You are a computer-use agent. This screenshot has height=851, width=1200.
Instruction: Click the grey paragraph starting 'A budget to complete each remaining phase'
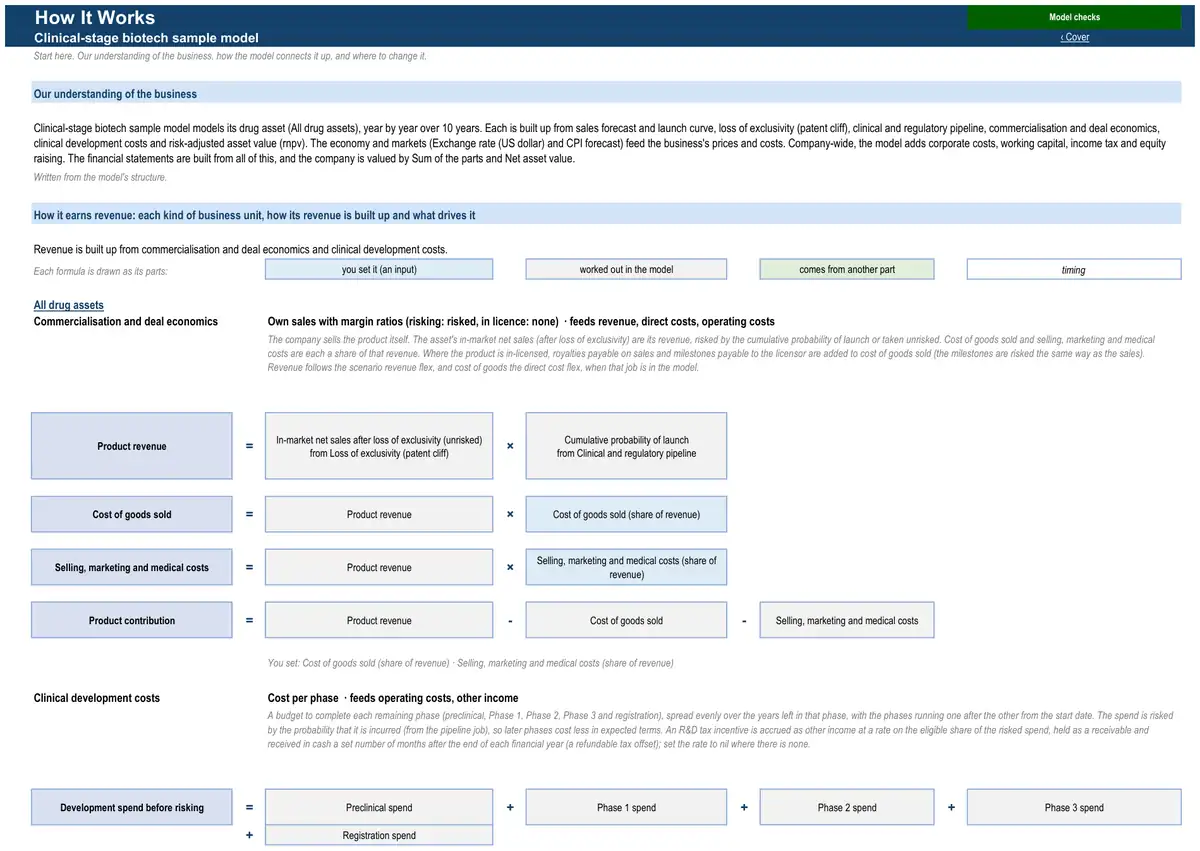(x=707, y=730)
